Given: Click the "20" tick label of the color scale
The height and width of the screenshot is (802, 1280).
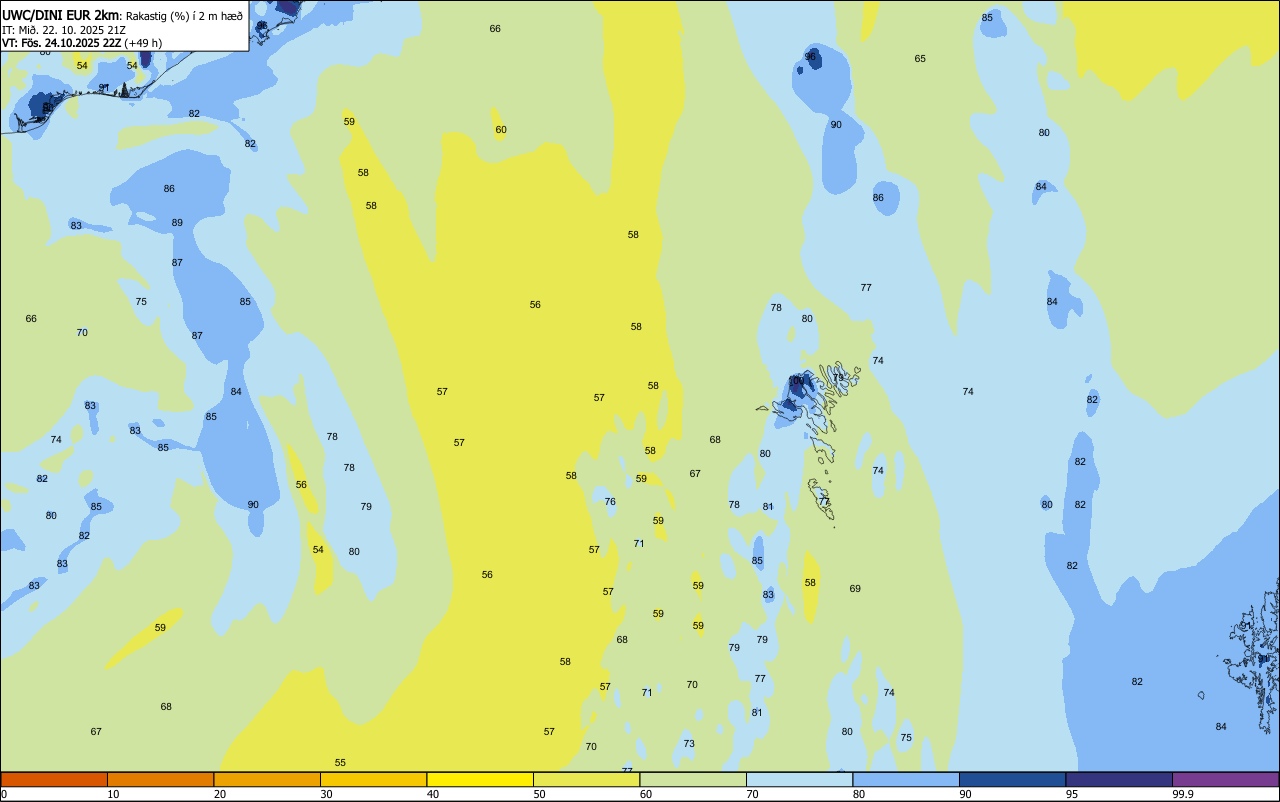Looking at the screenshot, I should click(x=219, y=794).
